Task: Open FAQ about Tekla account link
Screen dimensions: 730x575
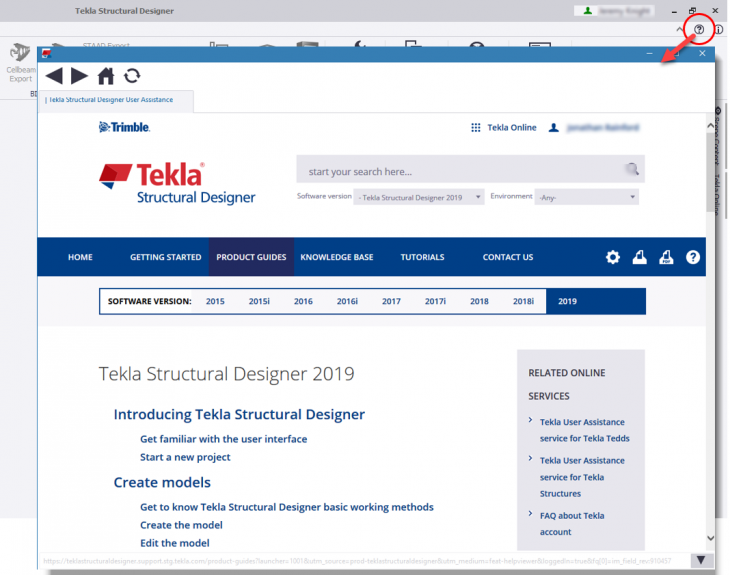Action: pos(572,524)
